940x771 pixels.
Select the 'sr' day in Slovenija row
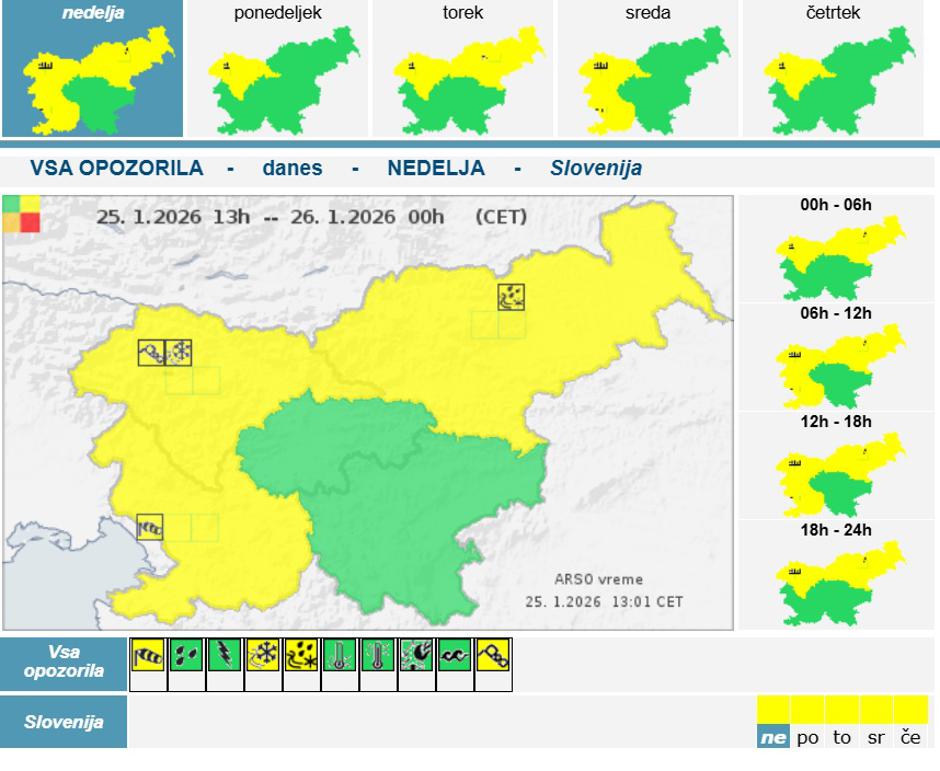tap(876, 738)
